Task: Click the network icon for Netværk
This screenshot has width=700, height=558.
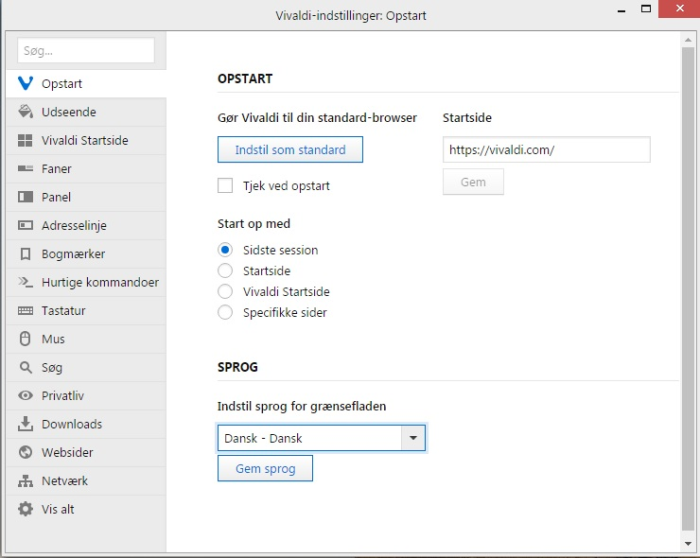Action: point(25,481)
